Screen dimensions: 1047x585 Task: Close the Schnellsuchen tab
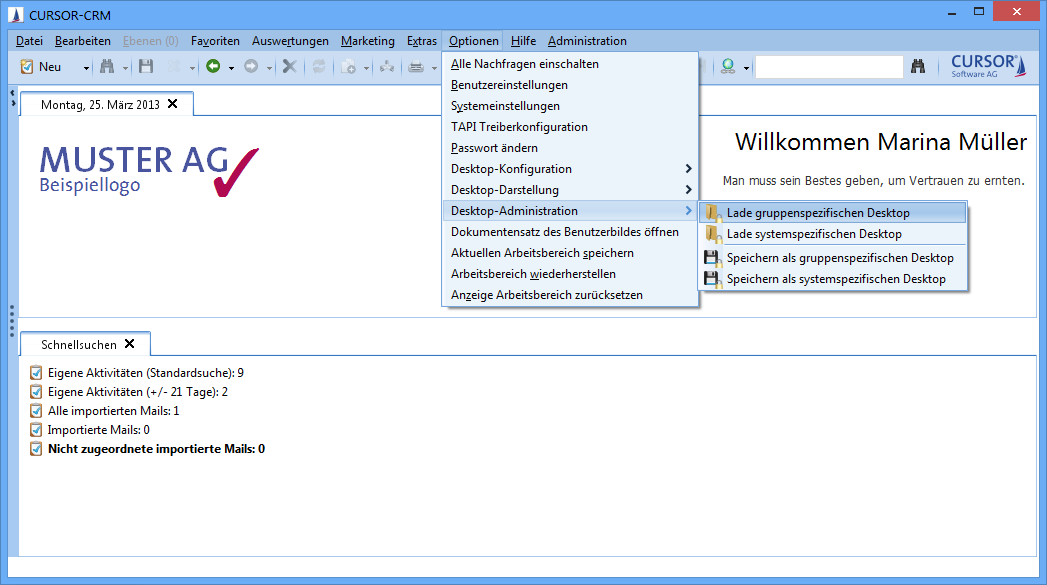[x=129, y=344]
